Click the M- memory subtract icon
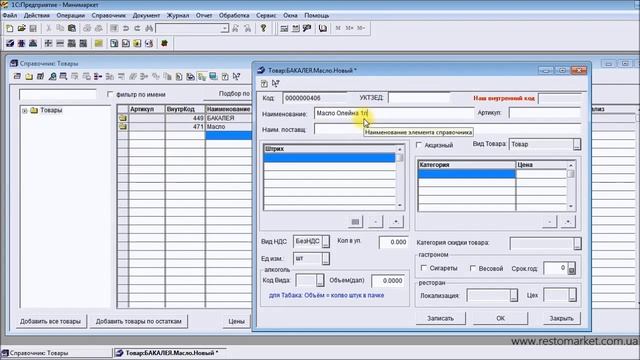Image resolution: width=640 pixels, height=360 pixels. tap(361, 28)
